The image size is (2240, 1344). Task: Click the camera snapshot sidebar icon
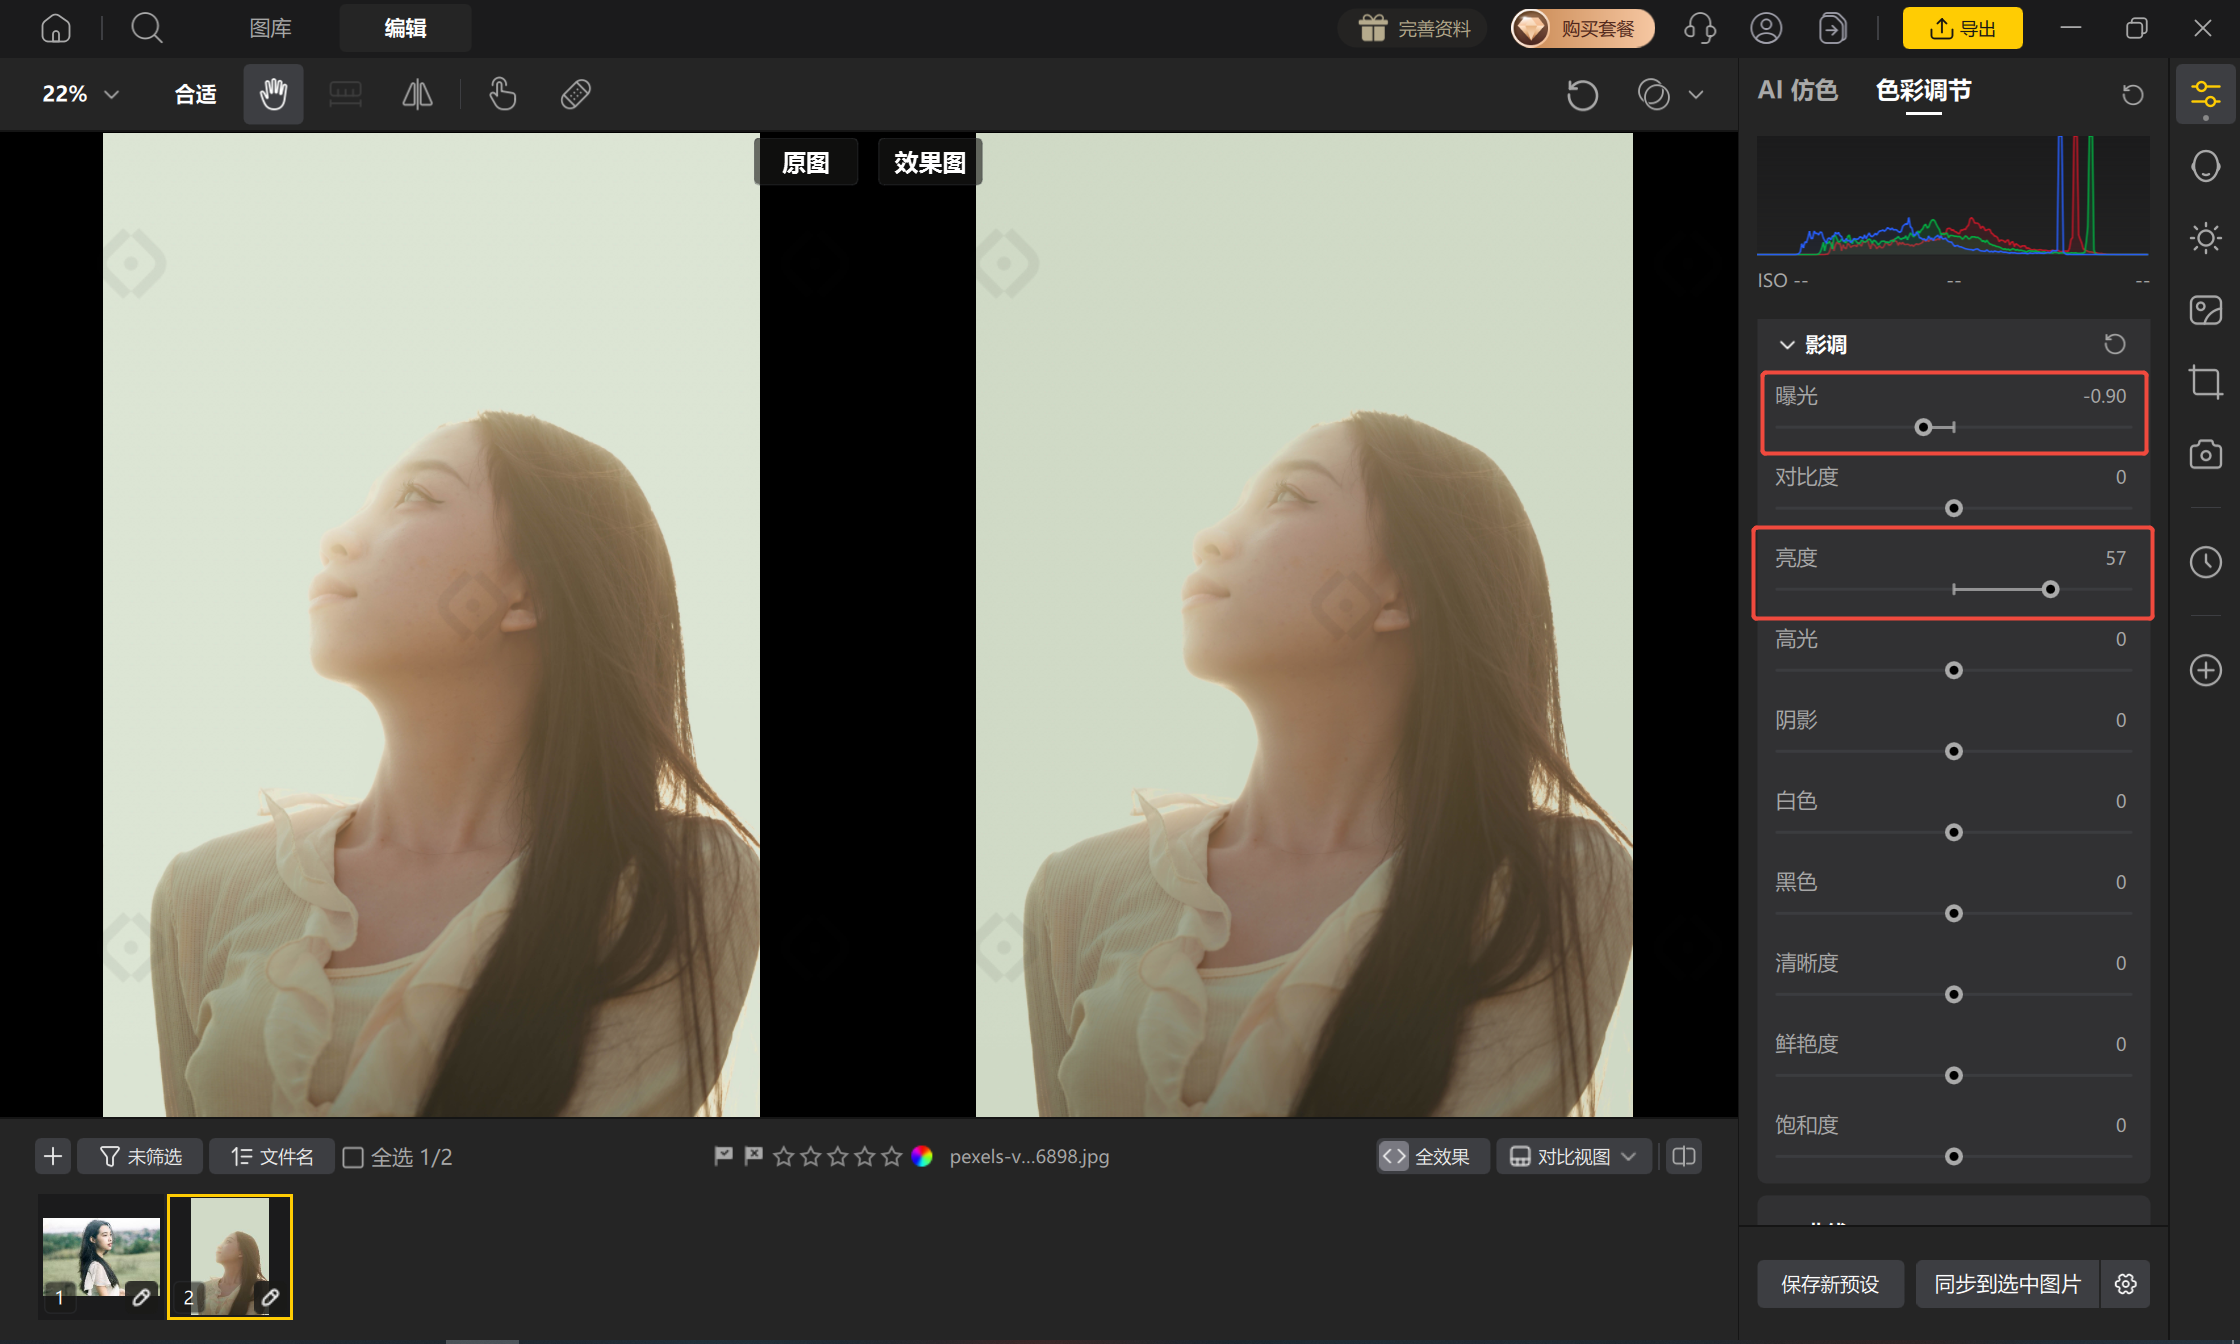[x=2205, y=454]
